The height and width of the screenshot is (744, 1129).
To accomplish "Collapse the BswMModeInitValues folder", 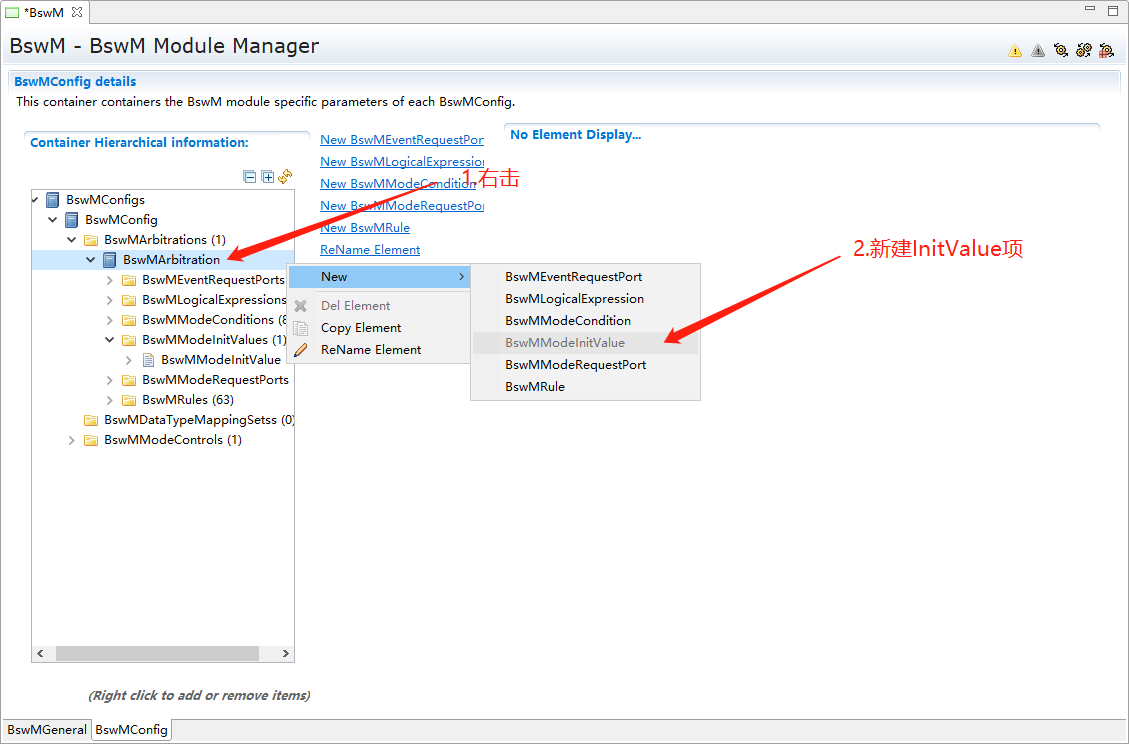I will pyautogui.click(x=110, y=340).
